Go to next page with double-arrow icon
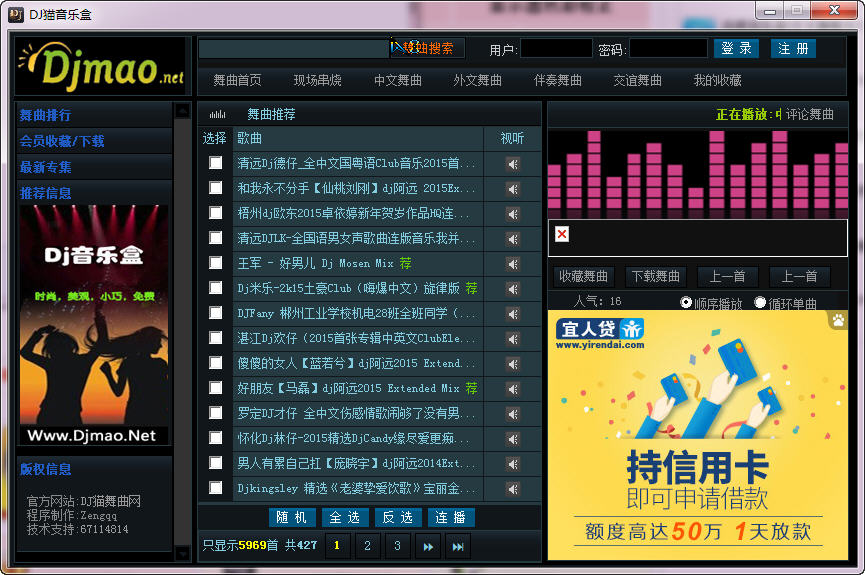This screenshot has width=865, height=575. tap(428, 546)
